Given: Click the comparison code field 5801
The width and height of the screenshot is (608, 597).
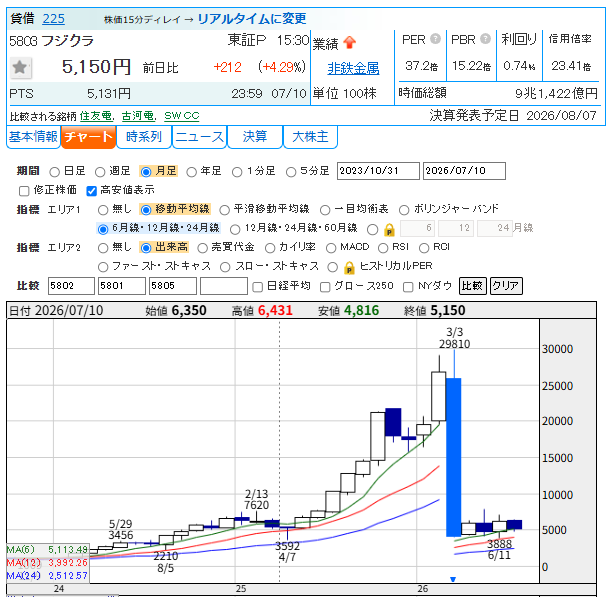Looking at the screenshot, I should [122, 286].
